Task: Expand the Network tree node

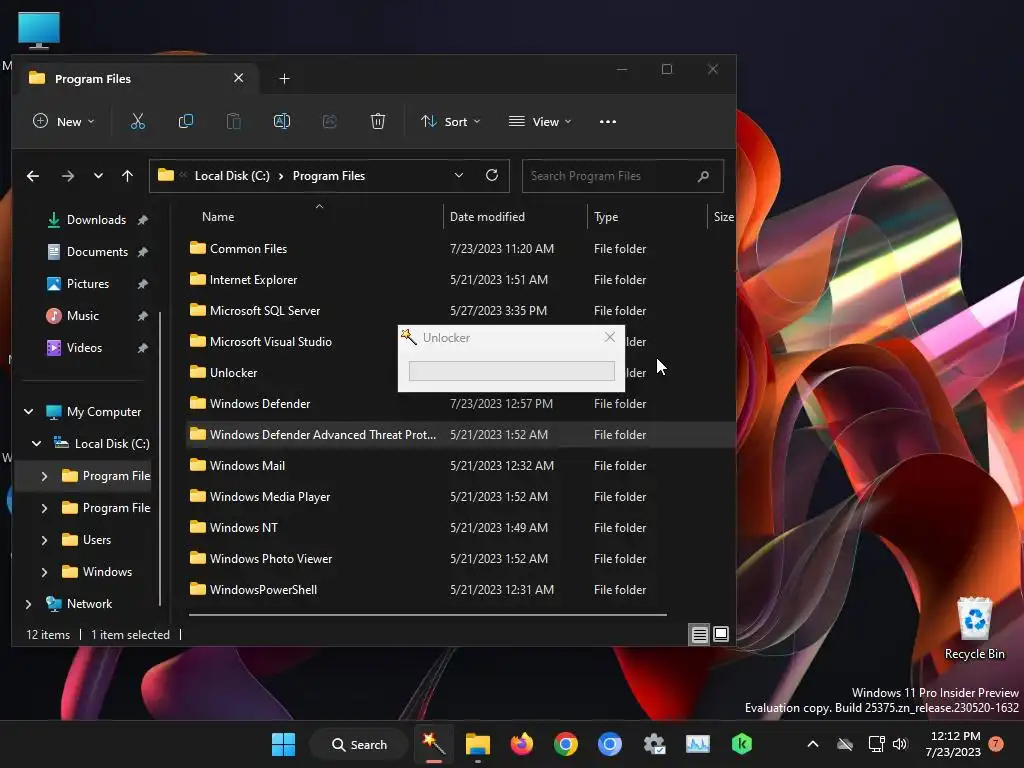Action: (x=28, y=604)
